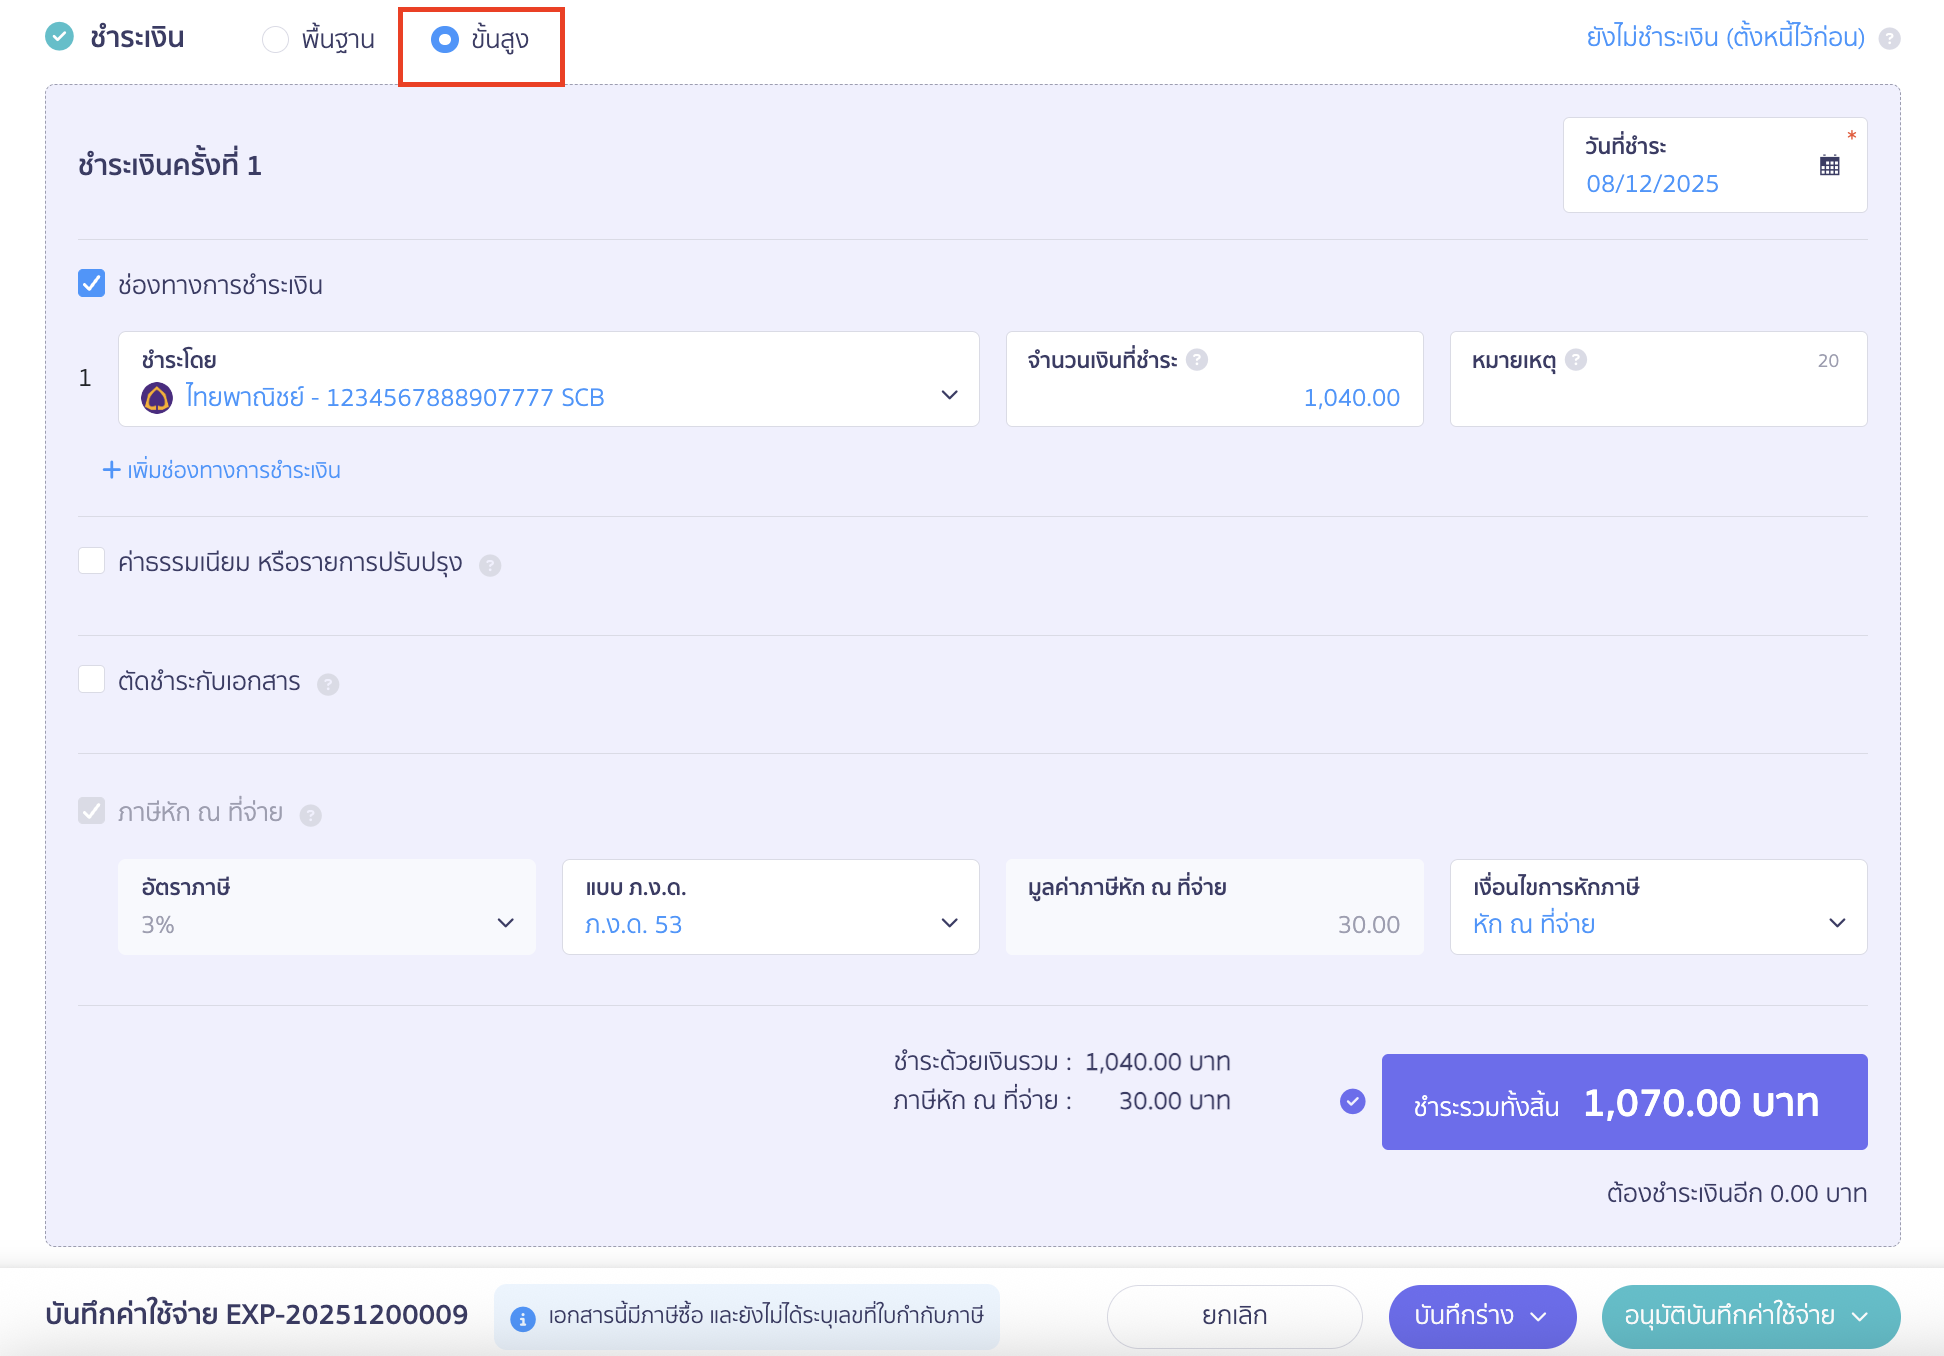The height and width of the screenshot is (1356, 1944).
Task: Tick ค่าธรรมเนียม หรือรายการปรับปรุง checkbox
Action: pos(92,561)
